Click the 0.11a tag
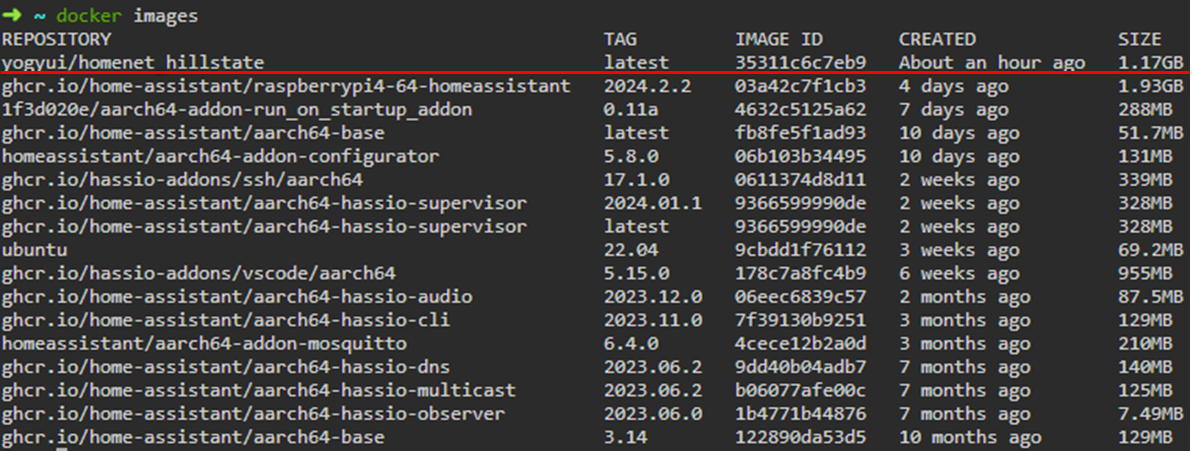 (x=631, y=110)
